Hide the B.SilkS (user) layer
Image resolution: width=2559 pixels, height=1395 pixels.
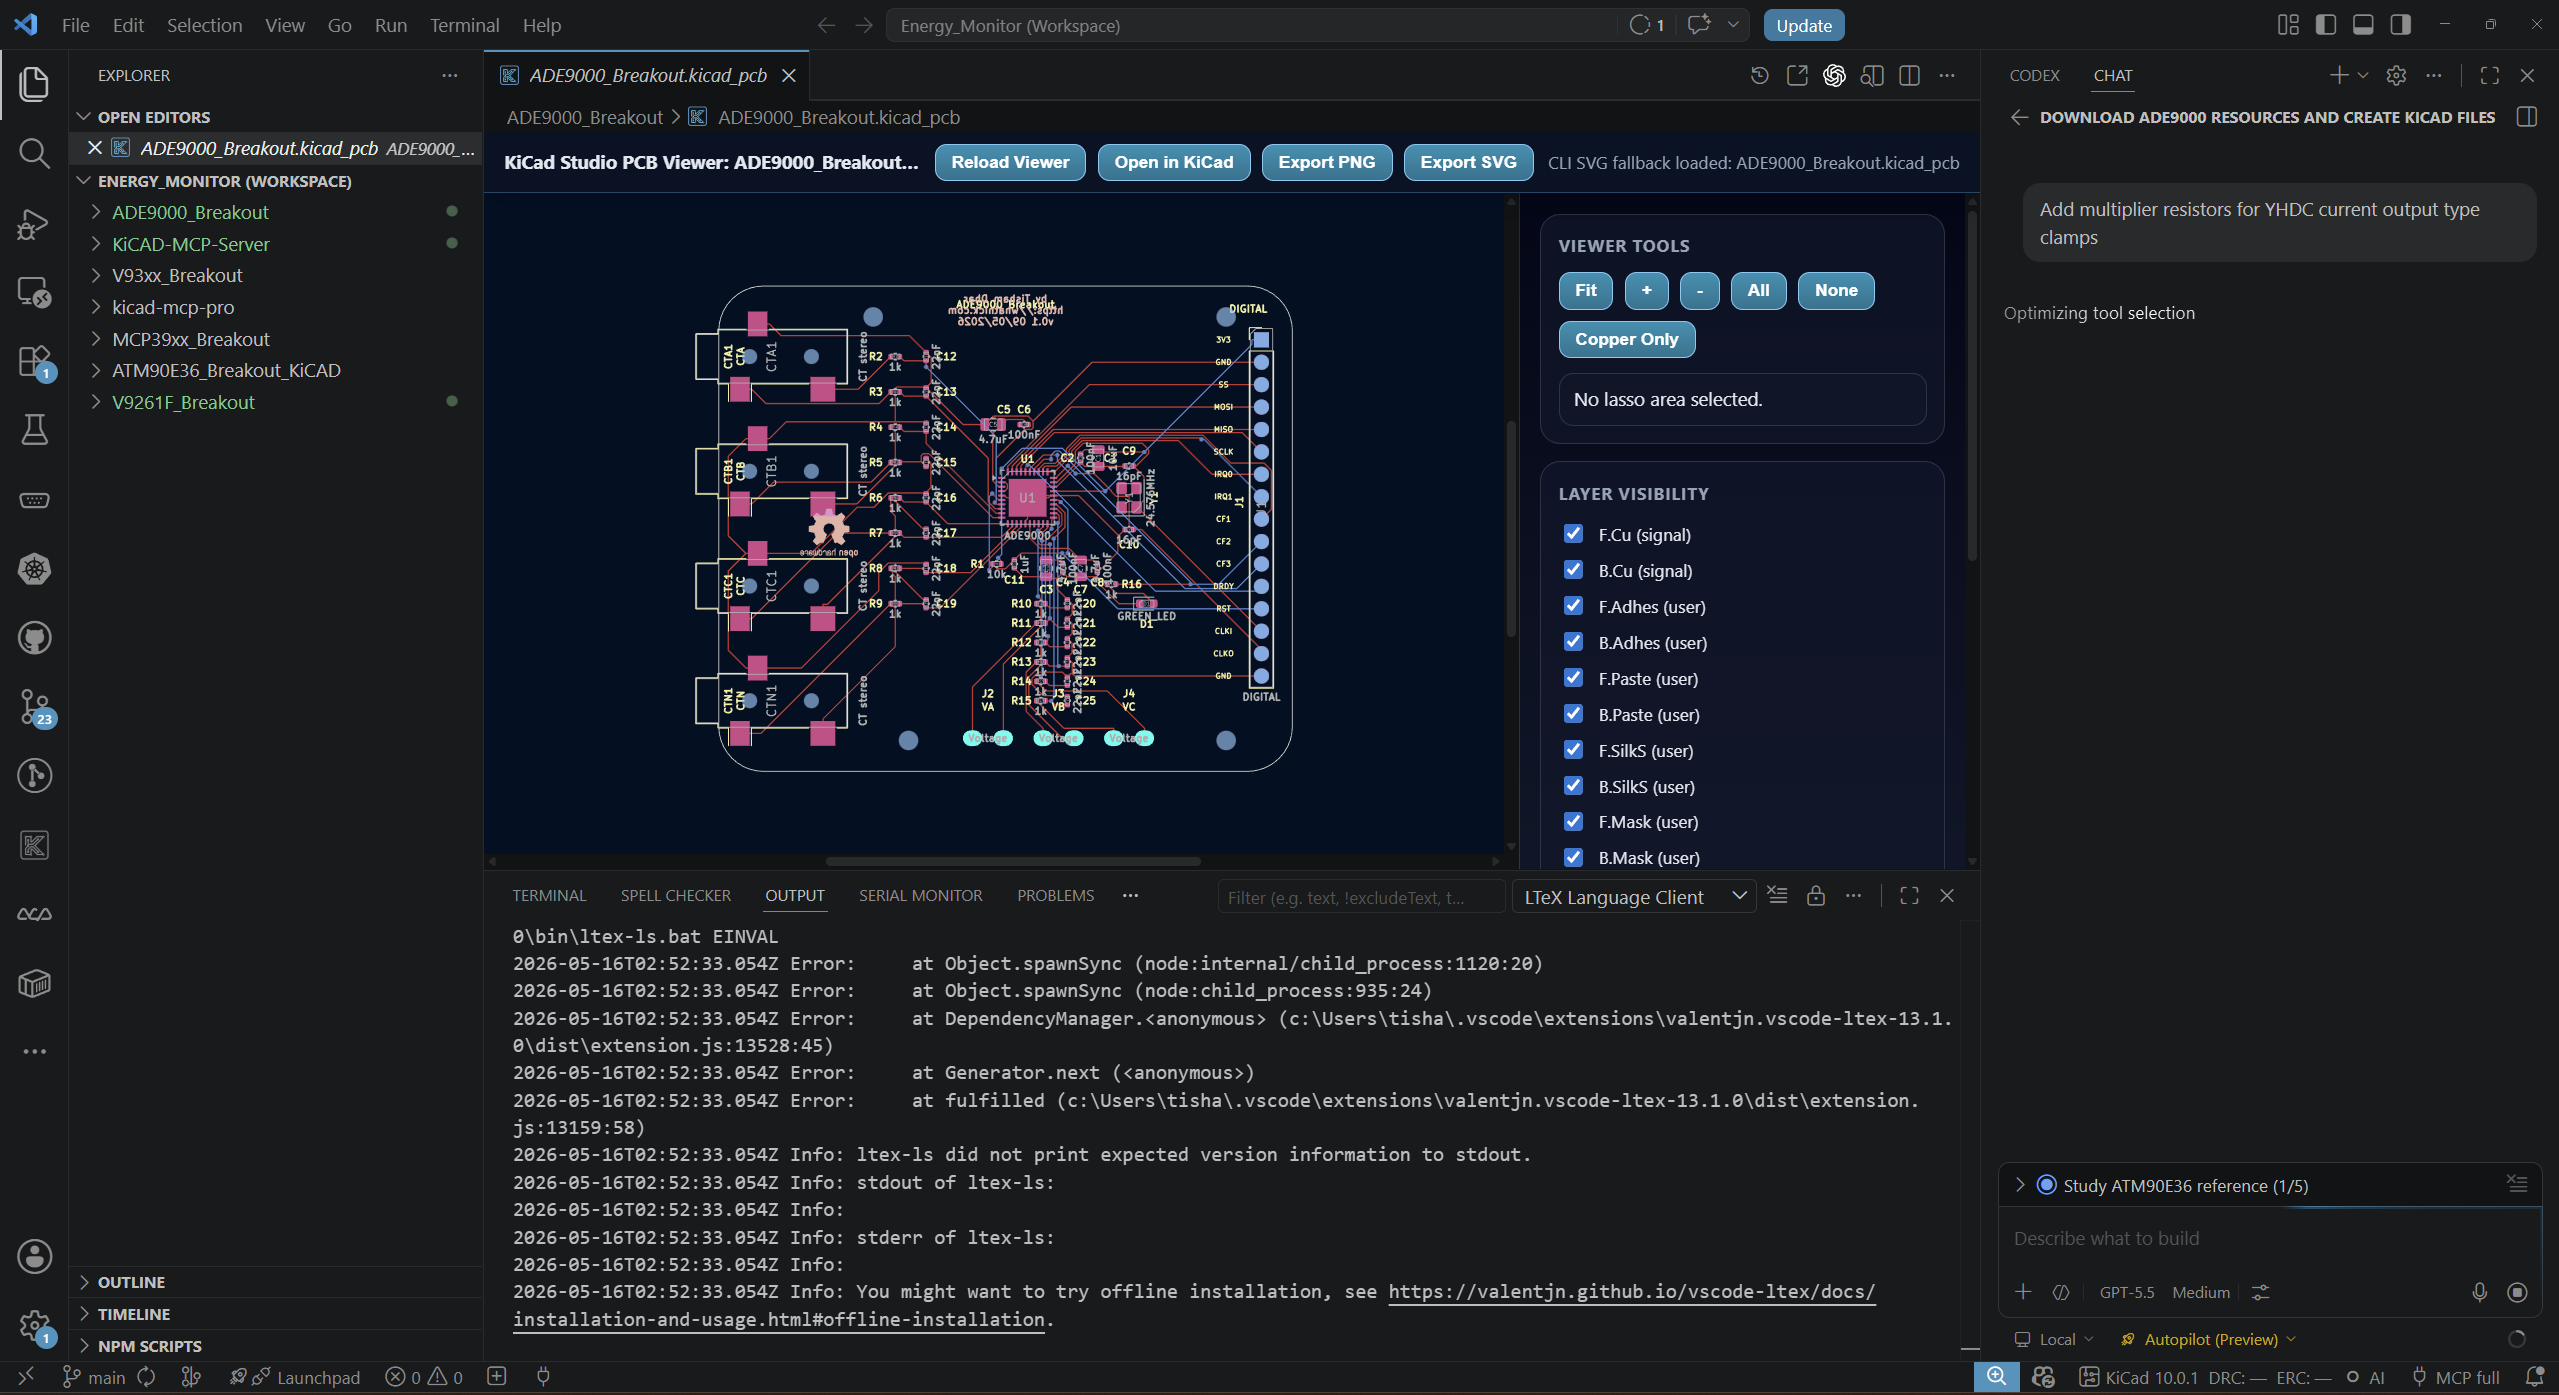[1574, 786]
